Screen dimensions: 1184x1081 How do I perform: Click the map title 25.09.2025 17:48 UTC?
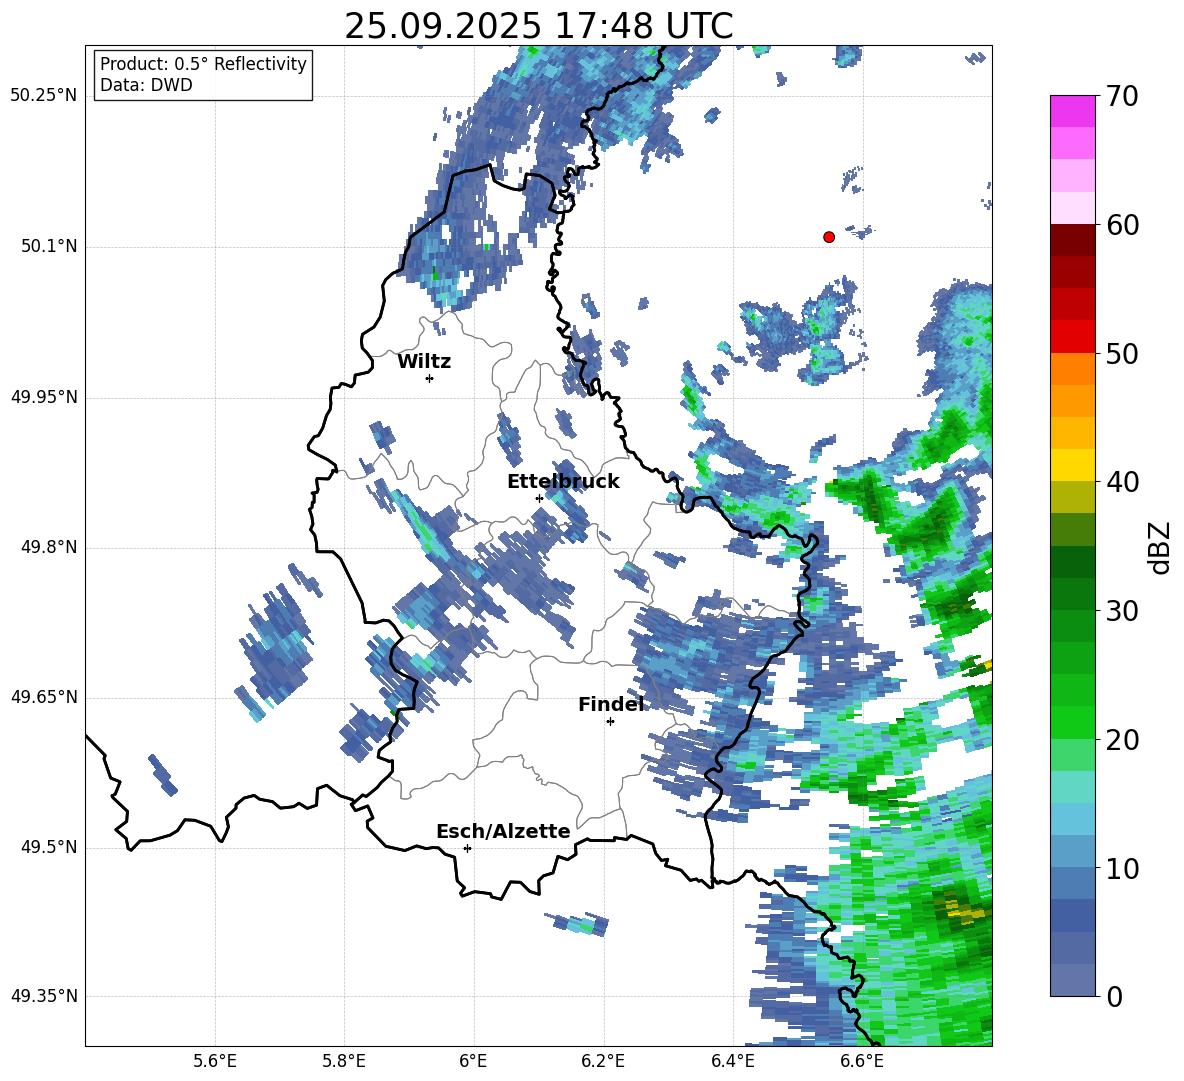(x=539, y=26)
